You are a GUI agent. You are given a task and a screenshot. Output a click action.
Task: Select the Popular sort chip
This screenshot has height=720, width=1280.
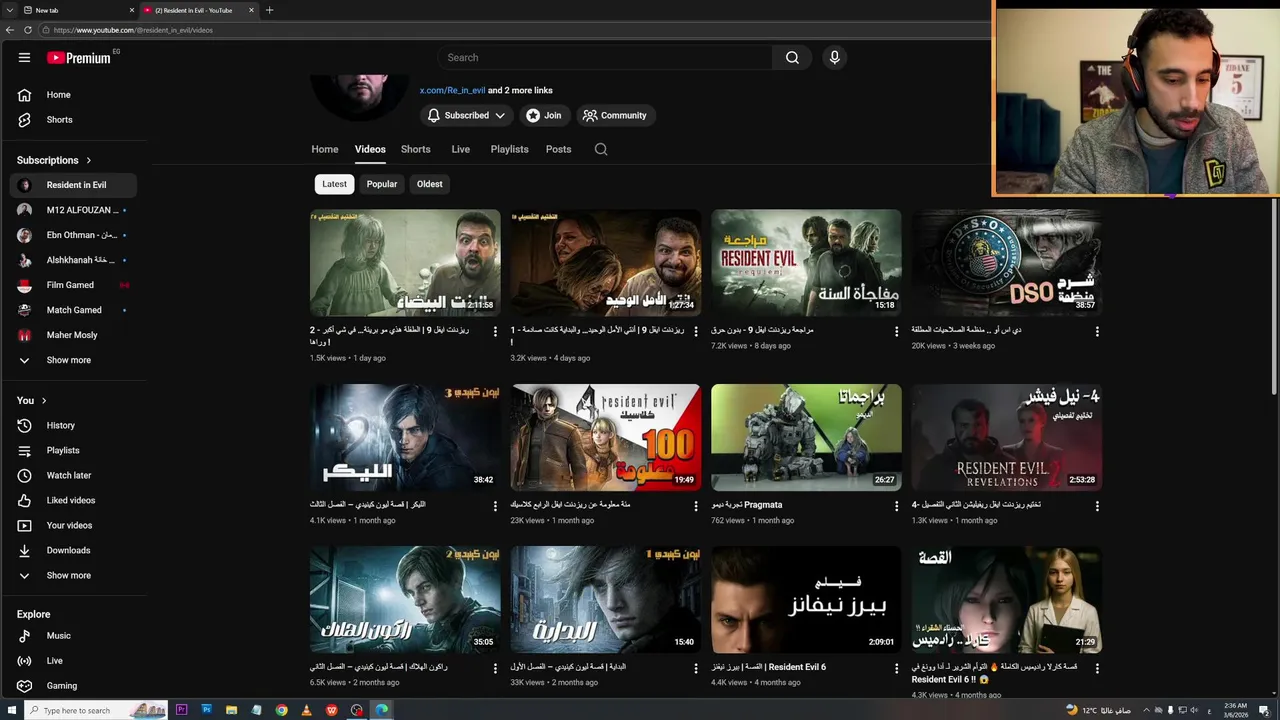click(x=381, y=184)
